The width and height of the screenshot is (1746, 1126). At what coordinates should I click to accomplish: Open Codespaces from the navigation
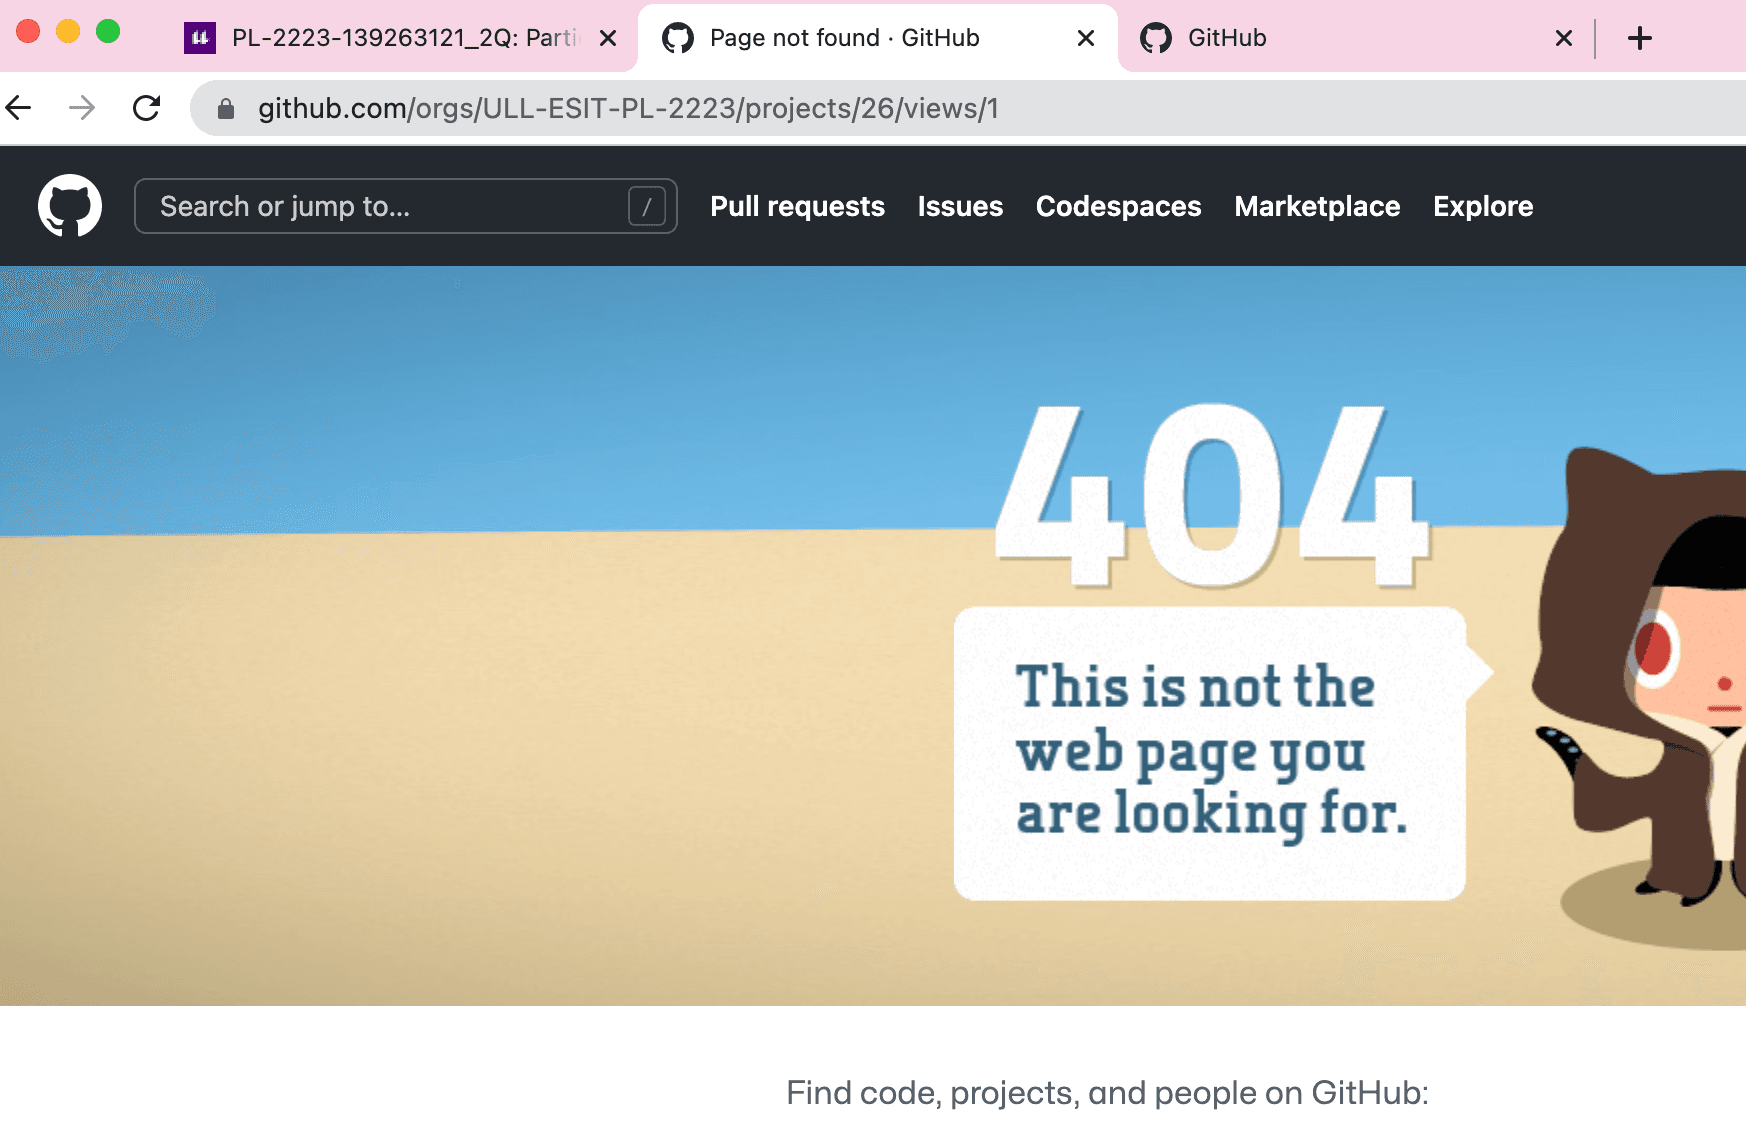pos(1118,206)
